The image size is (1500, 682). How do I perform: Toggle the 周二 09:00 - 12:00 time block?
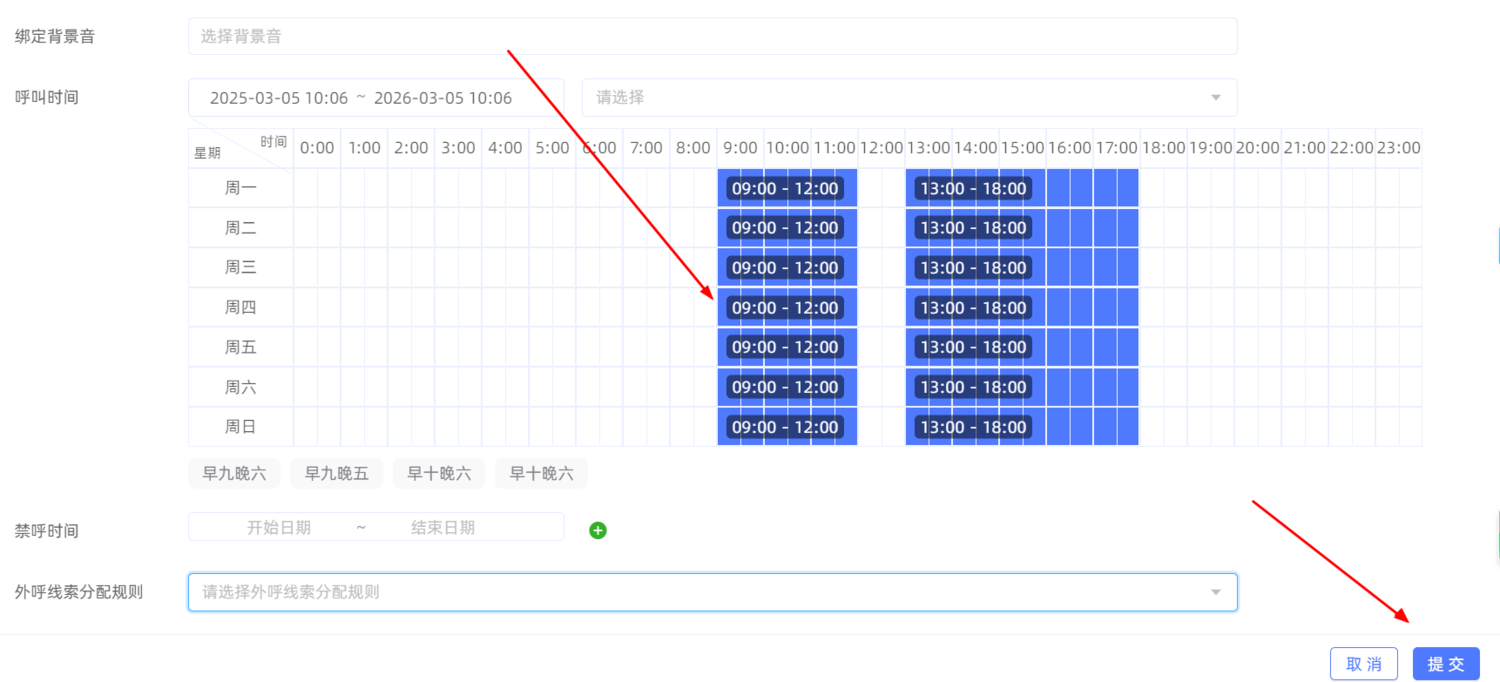pos(785,228)
